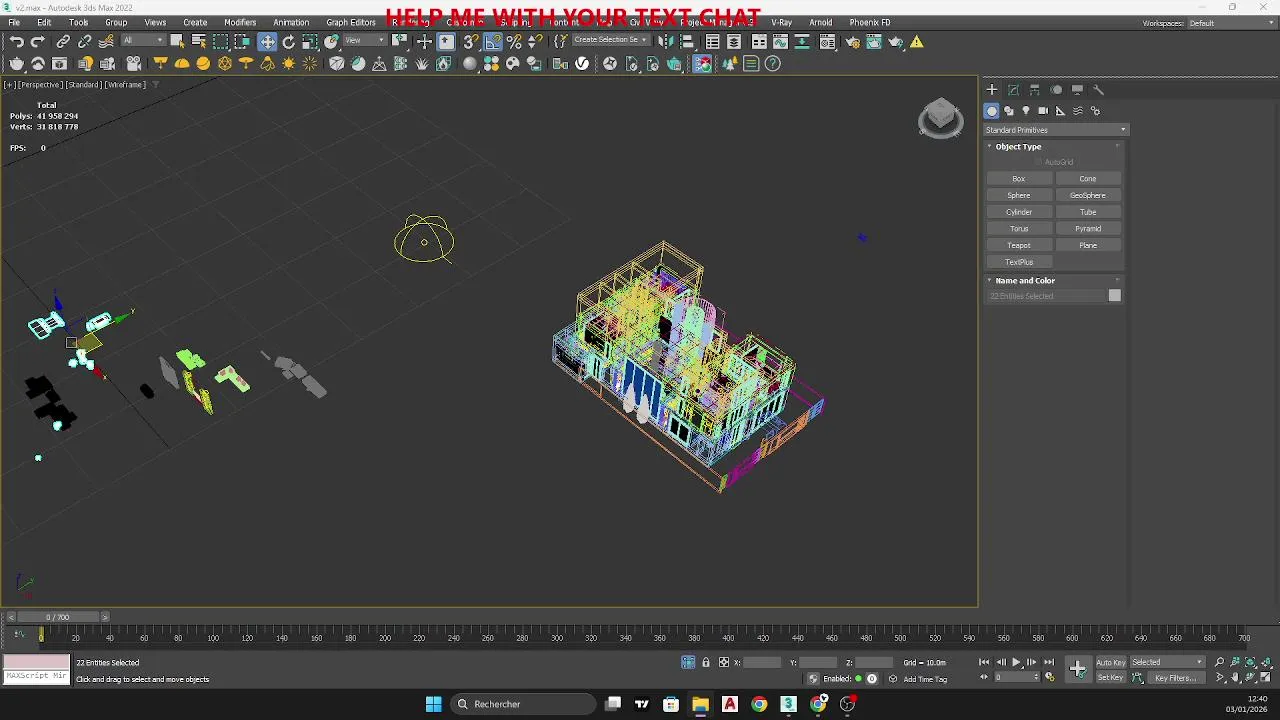
Task: Click the yellow warning triangle icon
Action: click(917, 41)
